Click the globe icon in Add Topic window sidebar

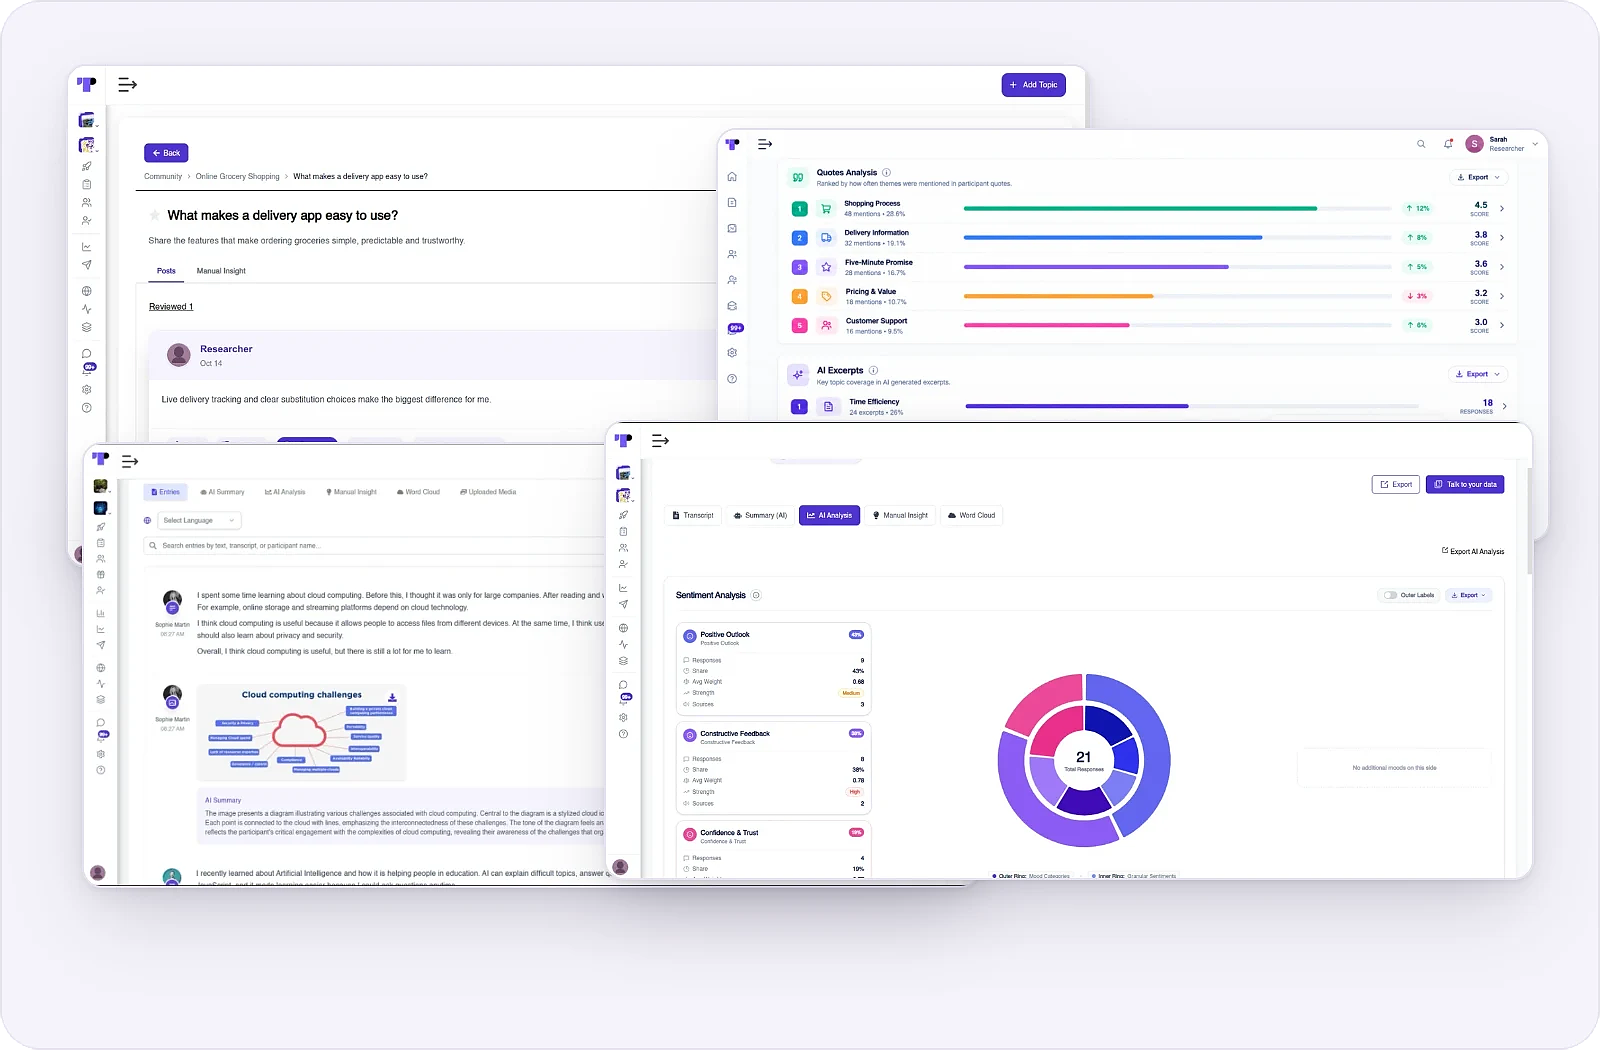87,291
